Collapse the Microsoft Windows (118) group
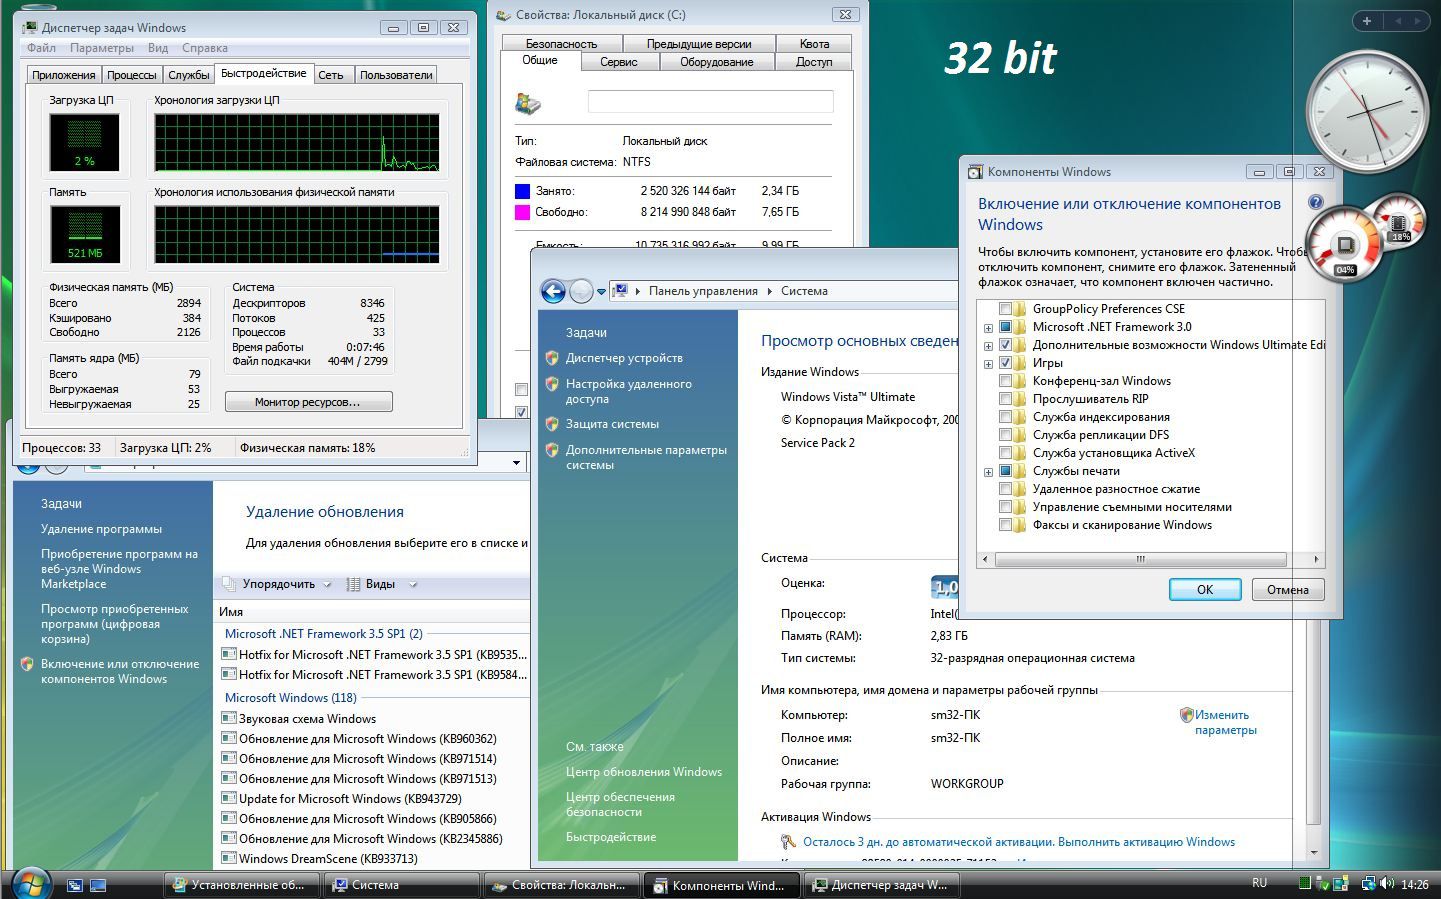The height and width of the screenshot is (899, 1441). click(x=290, y=698)
